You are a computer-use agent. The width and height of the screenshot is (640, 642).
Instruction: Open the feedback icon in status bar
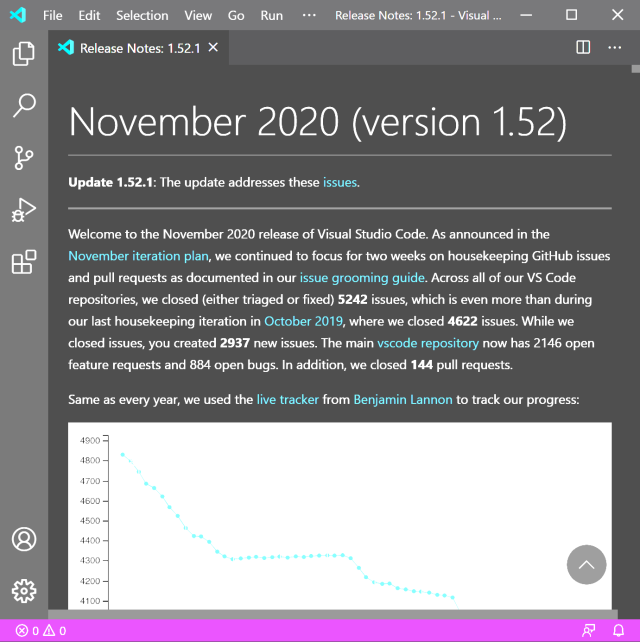tap(588, 631)
